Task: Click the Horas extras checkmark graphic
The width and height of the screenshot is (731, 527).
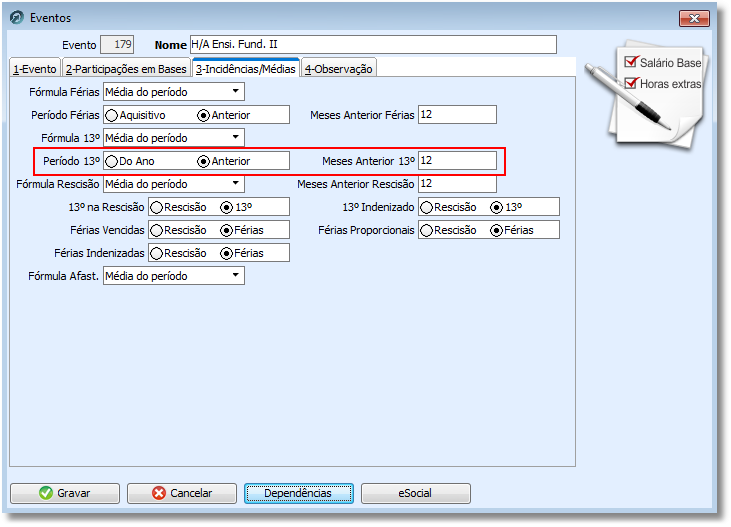Action: tap(631, 83)
